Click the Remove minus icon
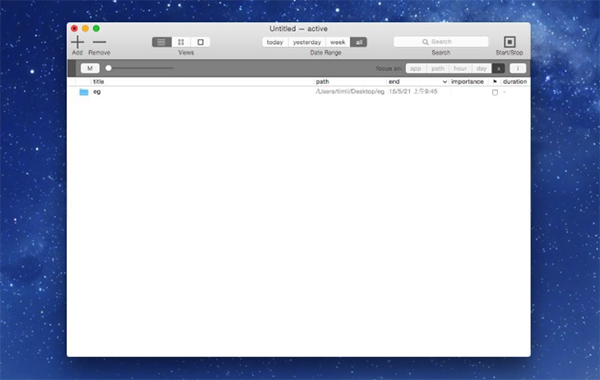Image resolution: width=600 pixels, height=380 pixels. (x=99, y=42)
